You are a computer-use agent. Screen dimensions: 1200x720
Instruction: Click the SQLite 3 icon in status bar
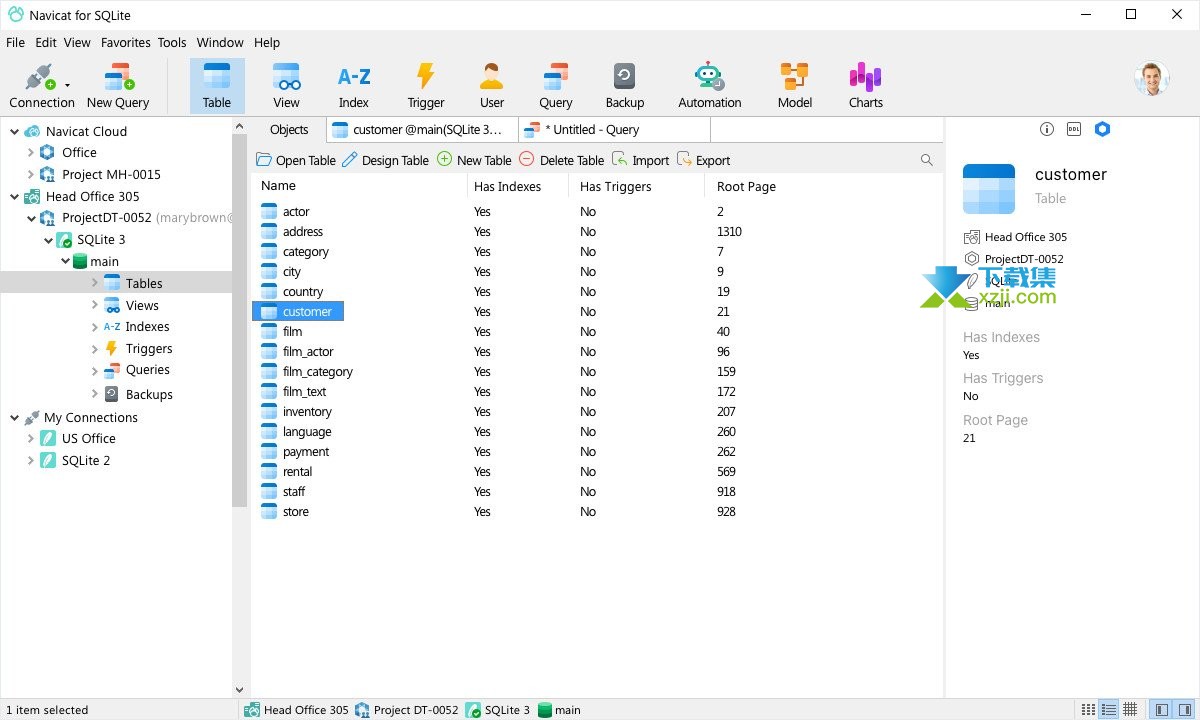[x=473, y=710]
